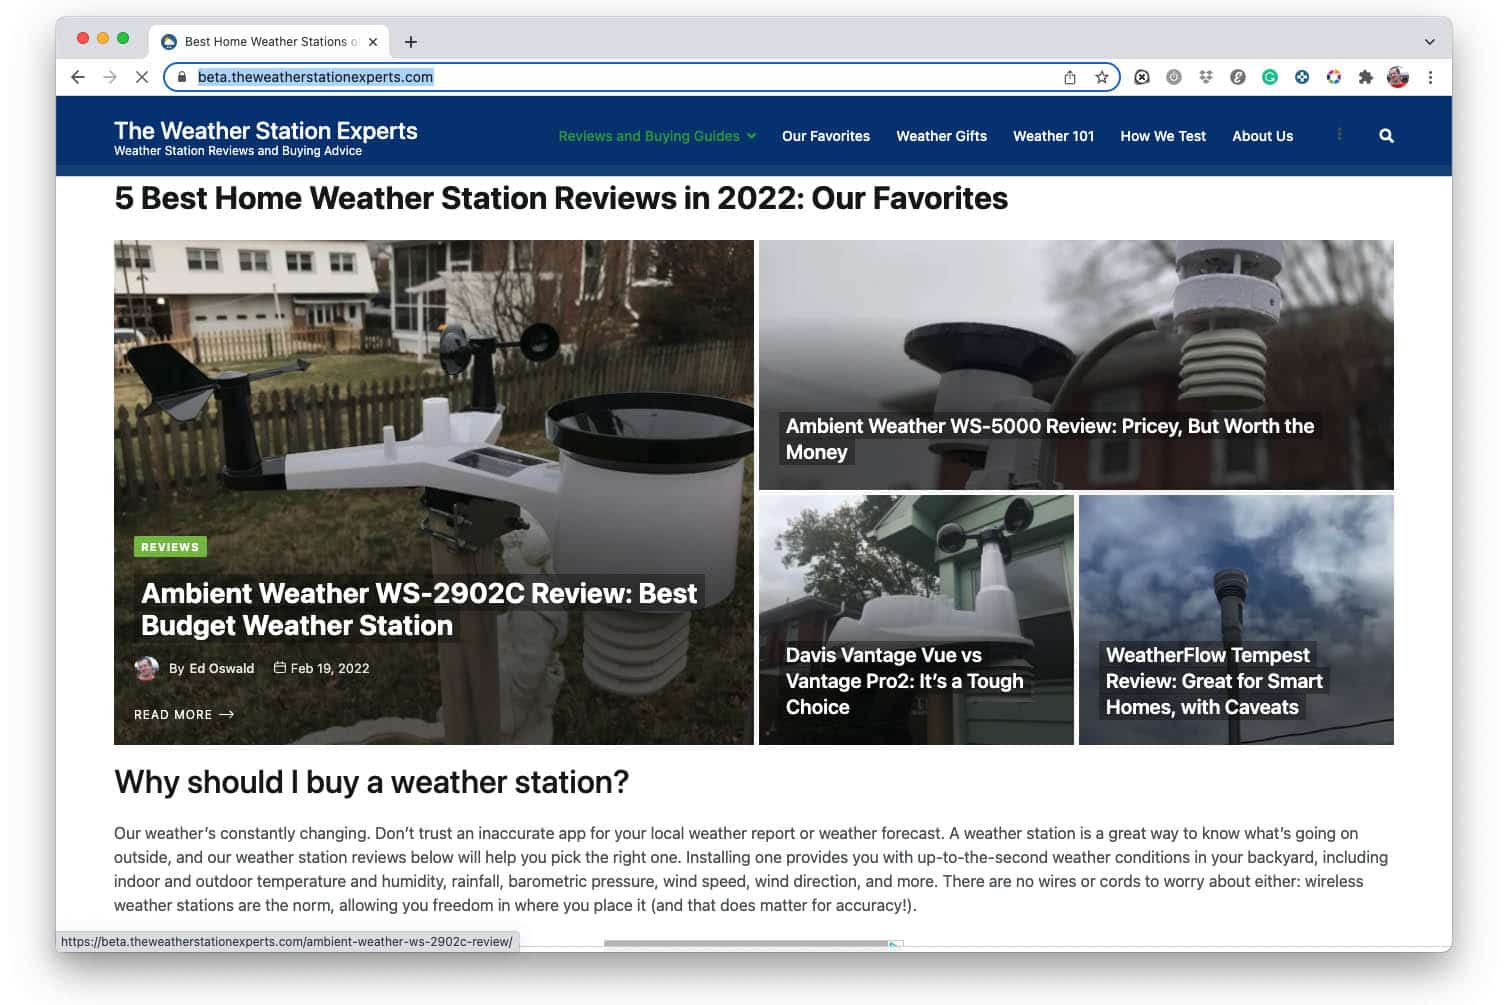Screen dimensions: 1508x1005
Task: Expand the tab search chevron
Action: (1429, 42)
